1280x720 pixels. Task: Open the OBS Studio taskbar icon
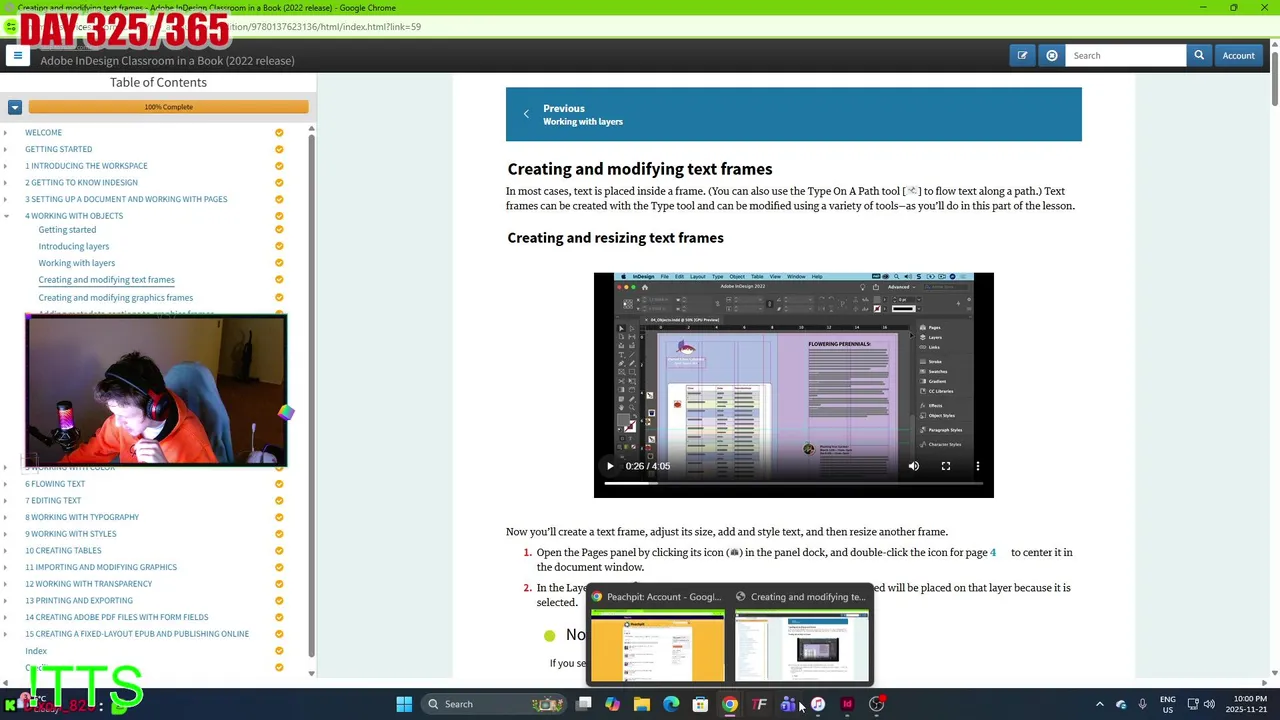pyautogui.click(x=876, y=704)
